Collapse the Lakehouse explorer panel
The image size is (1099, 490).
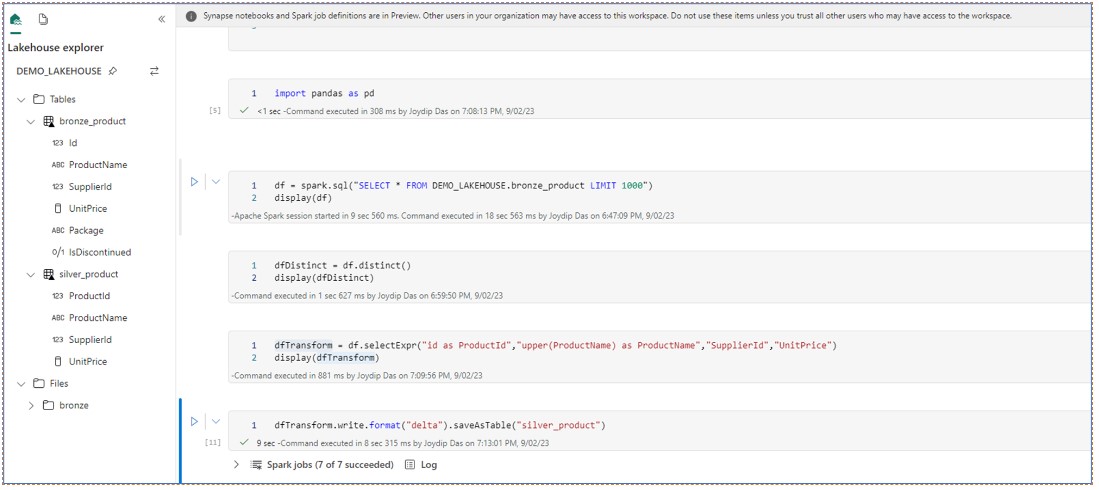pyautogui.click(x=162, y=20)
